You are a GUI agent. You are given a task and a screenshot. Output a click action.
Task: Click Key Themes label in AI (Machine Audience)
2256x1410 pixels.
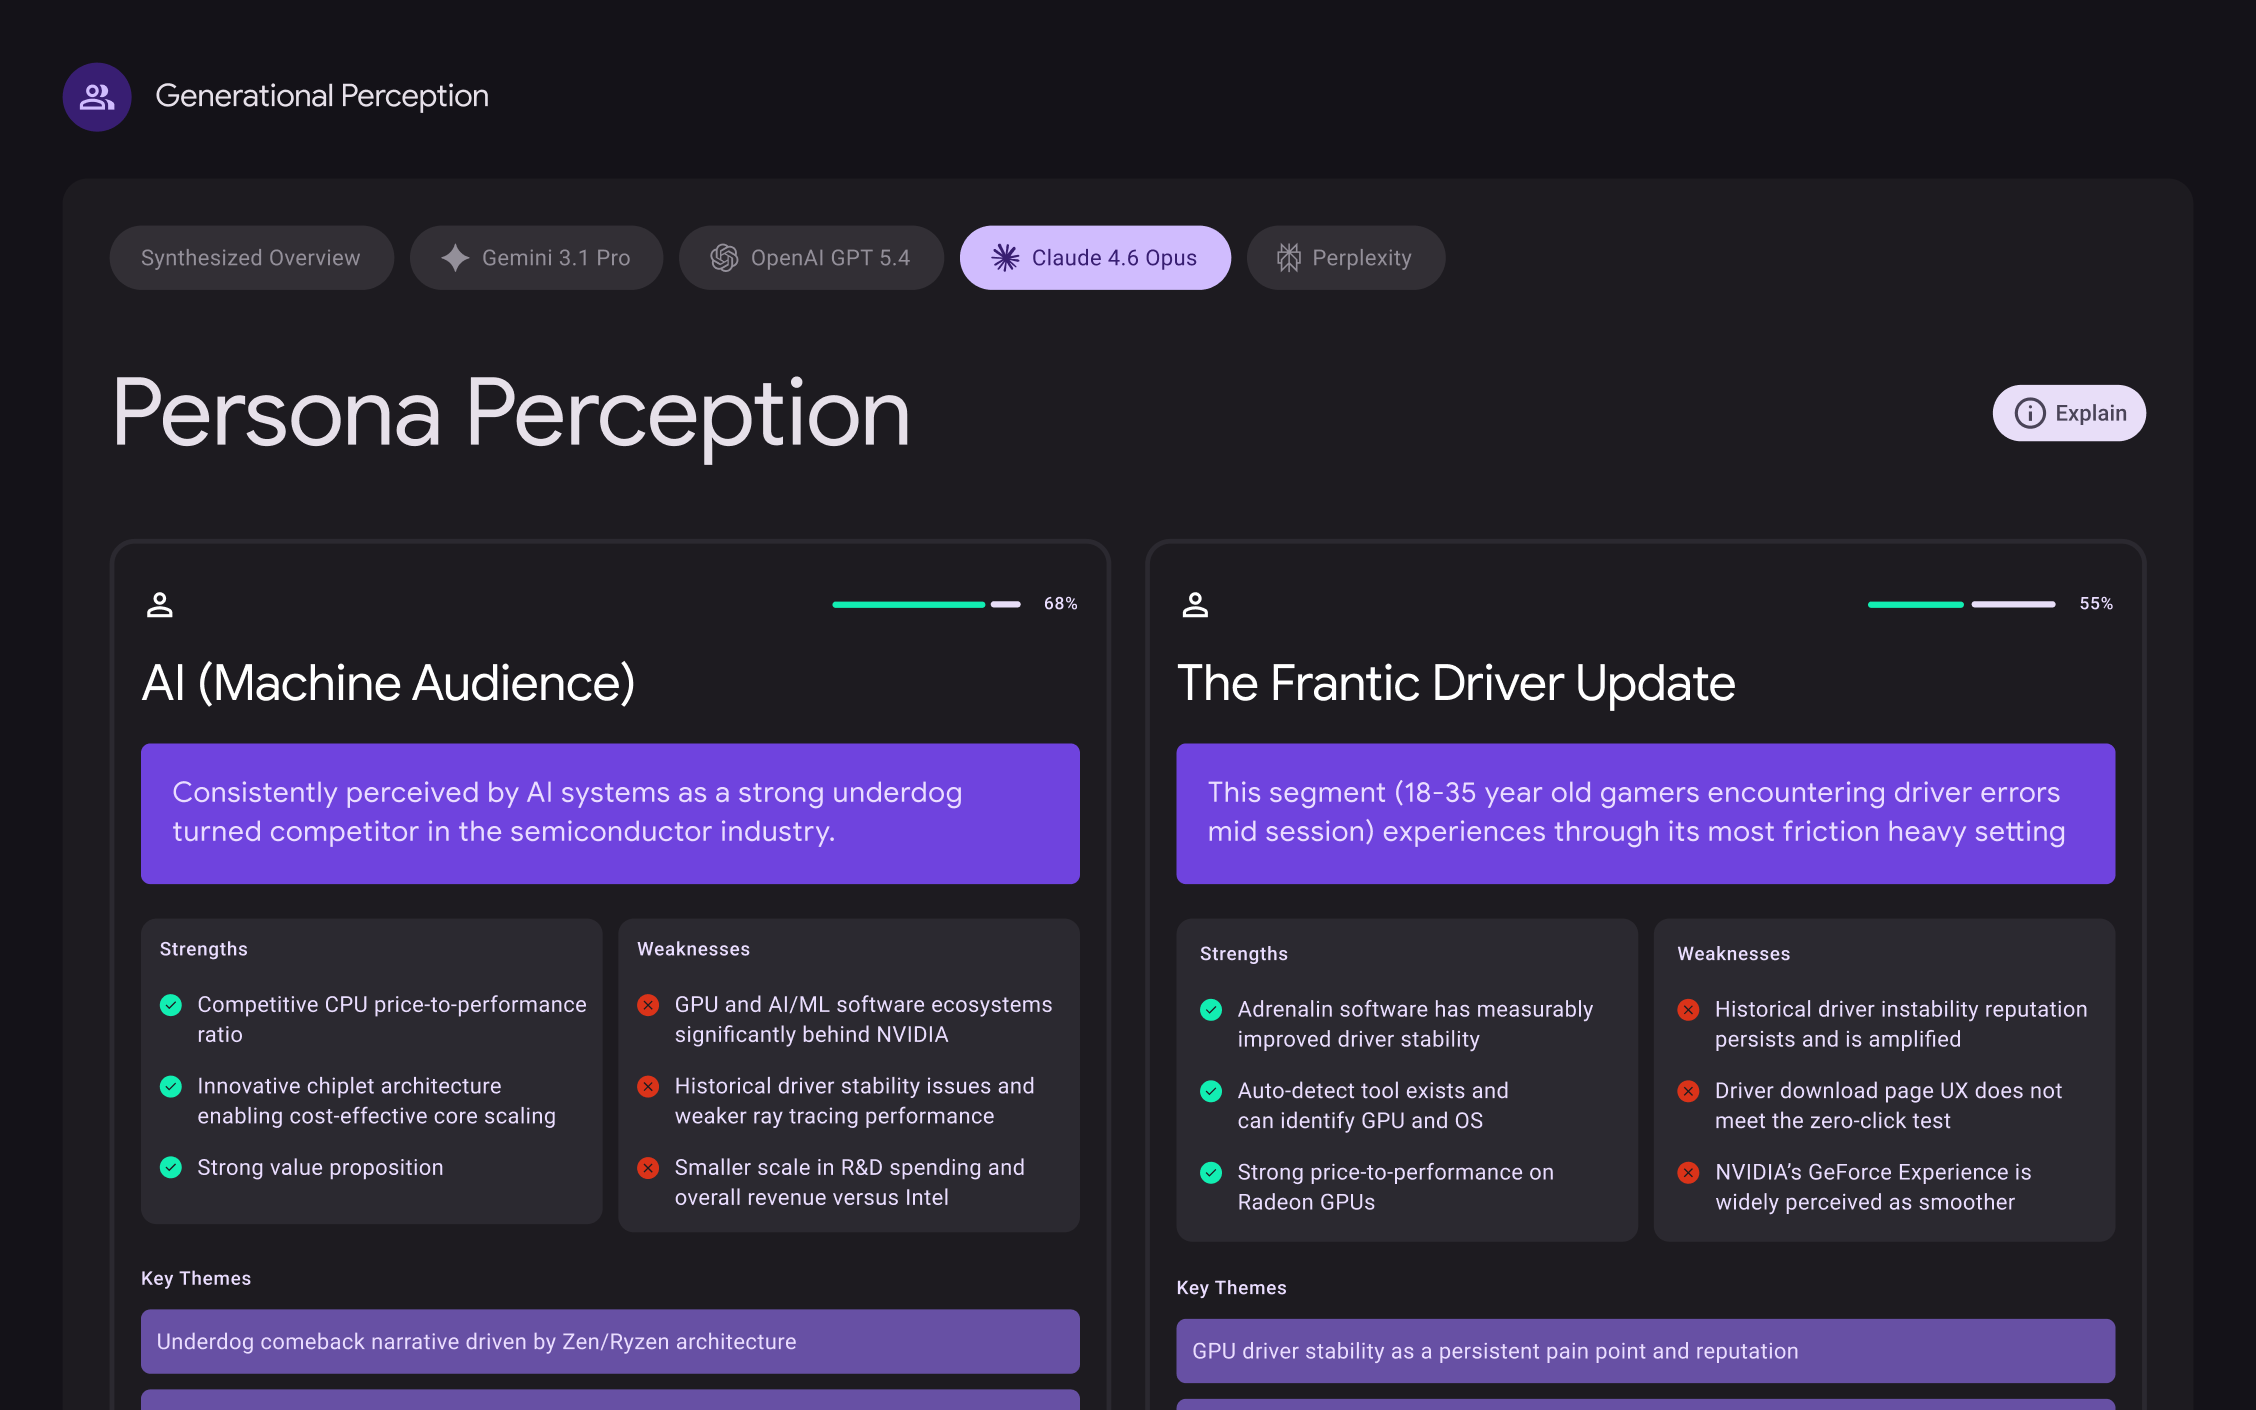point(196,1278)
